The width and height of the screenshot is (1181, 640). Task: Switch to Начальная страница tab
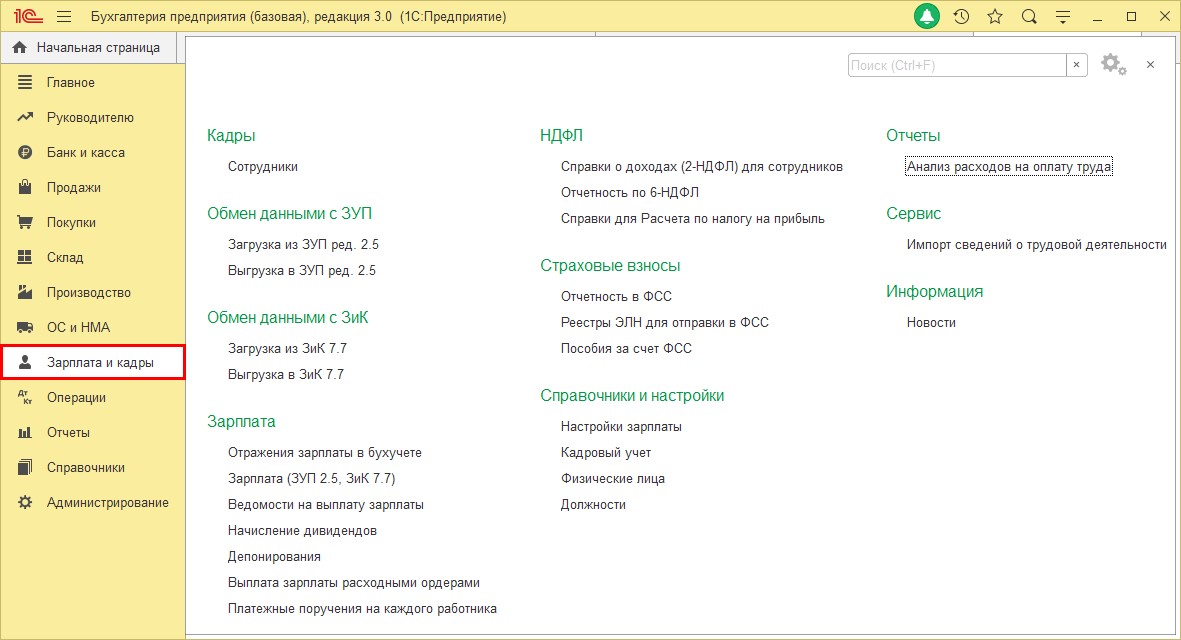click(88, 47)
